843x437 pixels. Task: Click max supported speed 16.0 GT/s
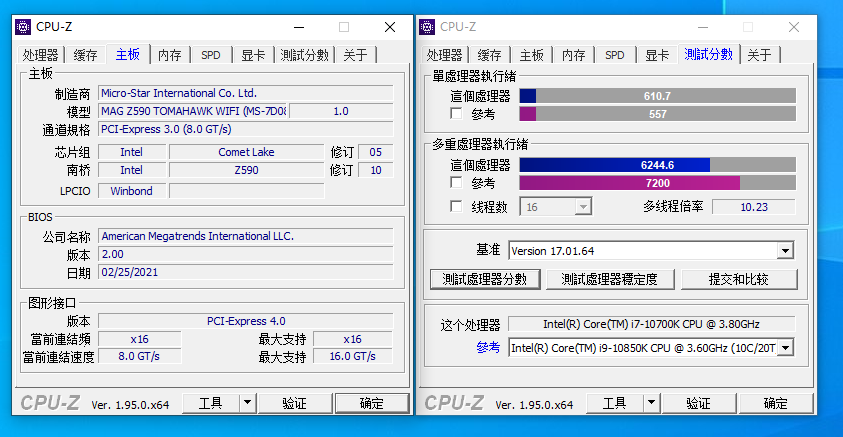pos(353,356)
